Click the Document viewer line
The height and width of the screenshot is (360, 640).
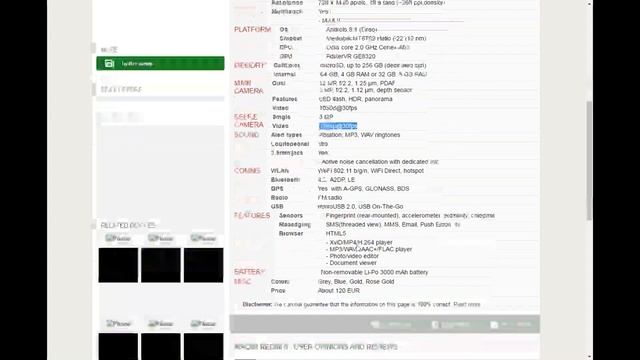tap(351, 263)
